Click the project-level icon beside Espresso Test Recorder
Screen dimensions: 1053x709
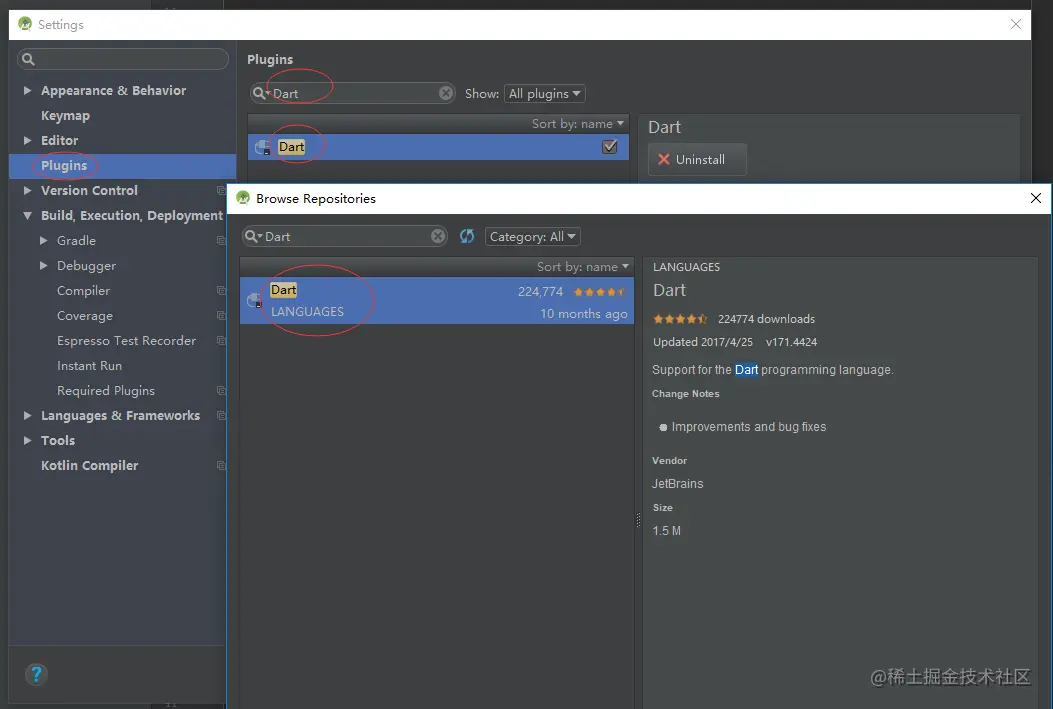[x=221, y=340]
